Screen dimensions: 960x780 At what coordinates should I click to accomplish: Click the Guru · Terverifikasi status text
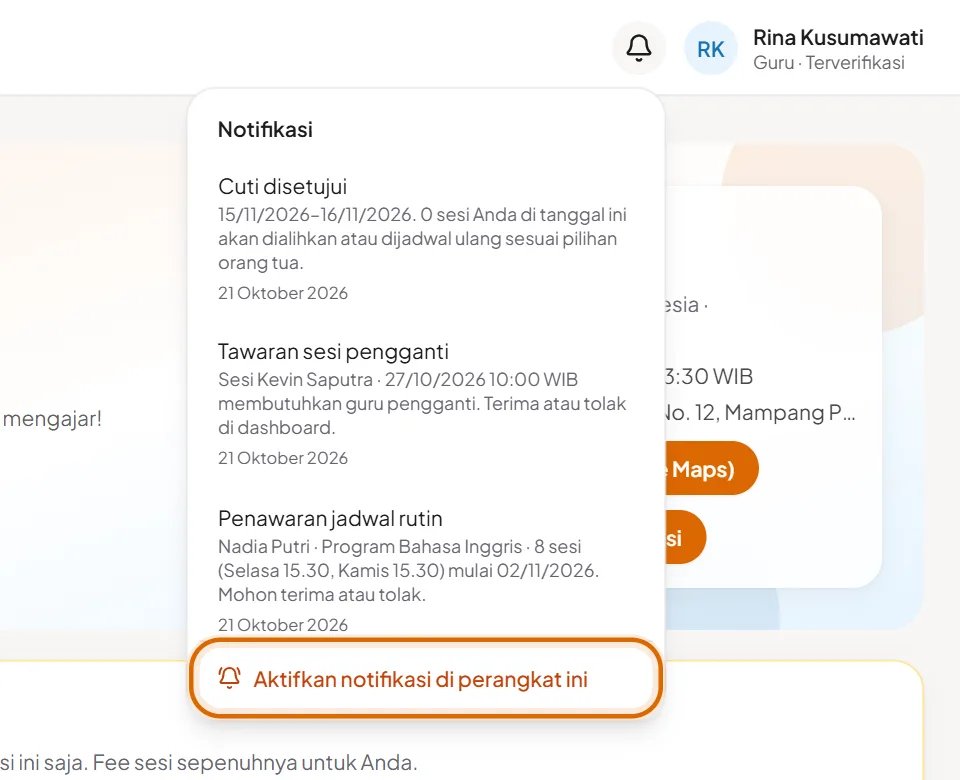click(x=828, y=62)
